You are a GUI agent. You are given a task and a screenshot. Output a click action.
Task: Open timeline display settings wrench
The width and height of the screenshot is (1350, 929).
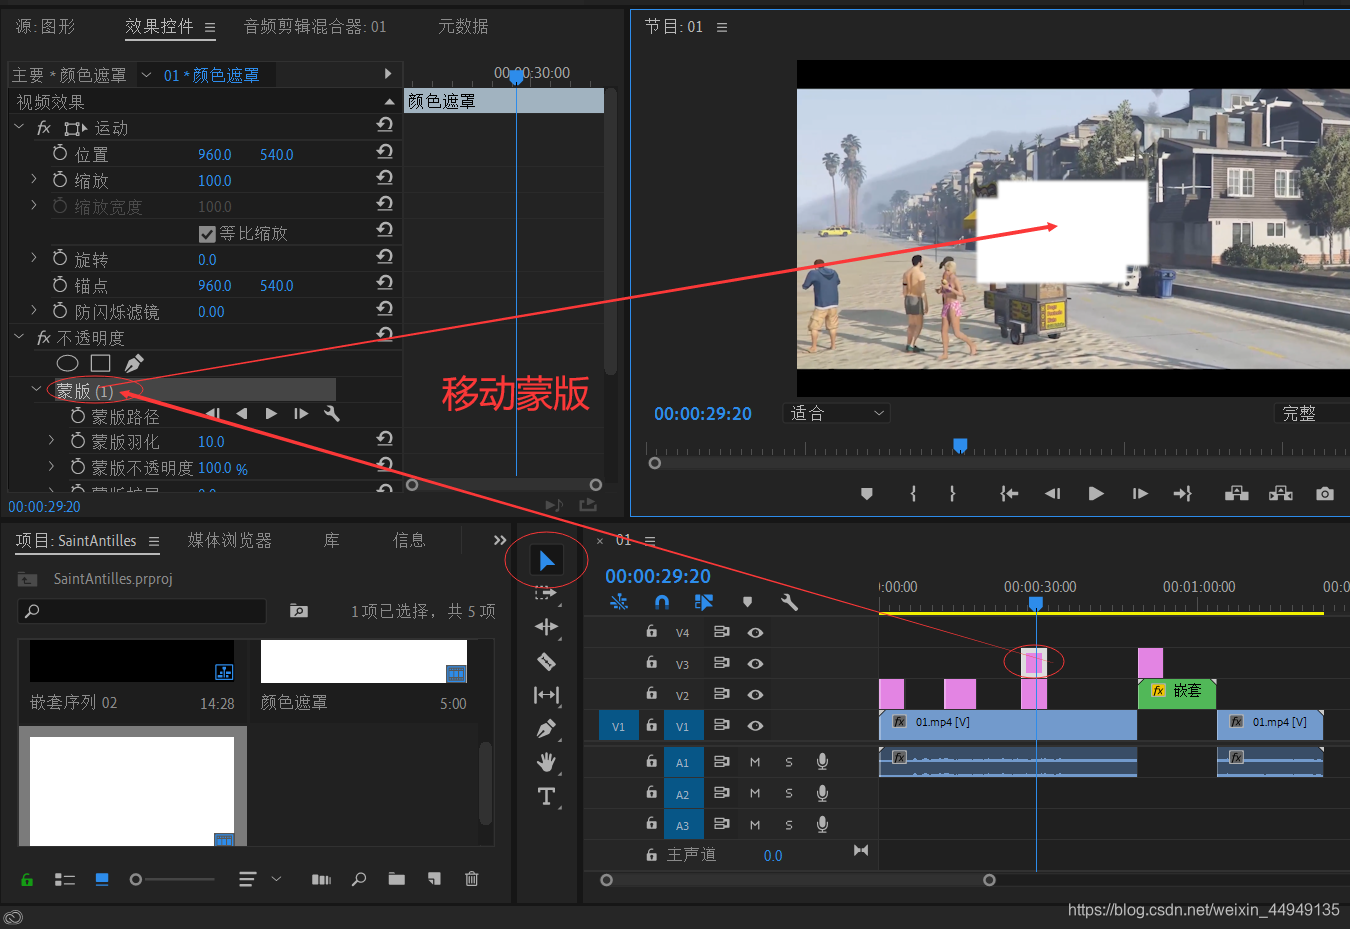pos(789,602)
